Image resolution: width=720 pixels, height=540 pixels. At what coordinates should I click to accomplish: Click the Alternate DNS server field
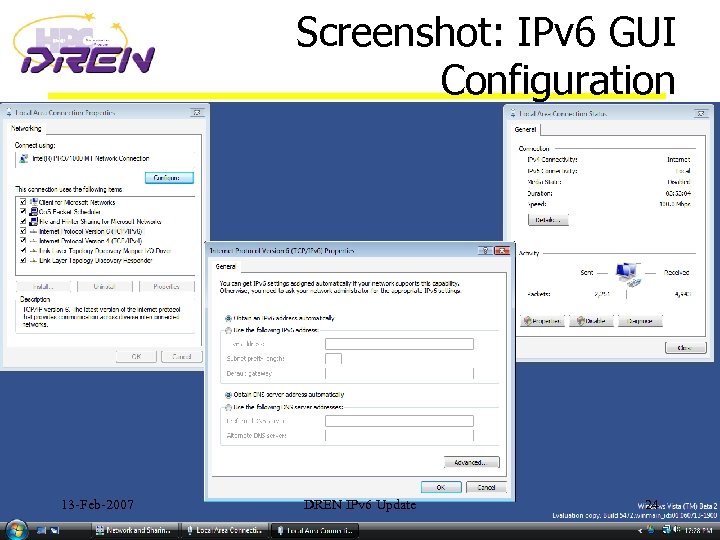399,435
